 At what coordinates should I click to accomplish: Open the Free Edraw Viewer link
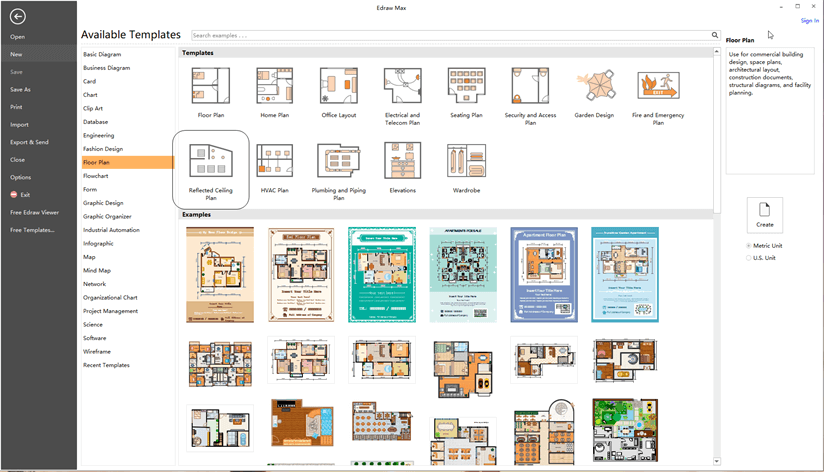[35, 212]
